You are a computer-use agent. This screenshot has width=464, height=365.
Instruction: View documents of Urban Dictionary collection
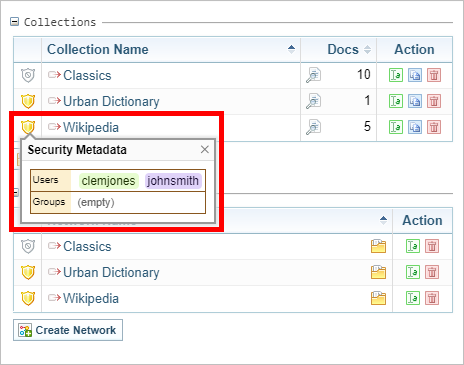(x=314, y=101)
